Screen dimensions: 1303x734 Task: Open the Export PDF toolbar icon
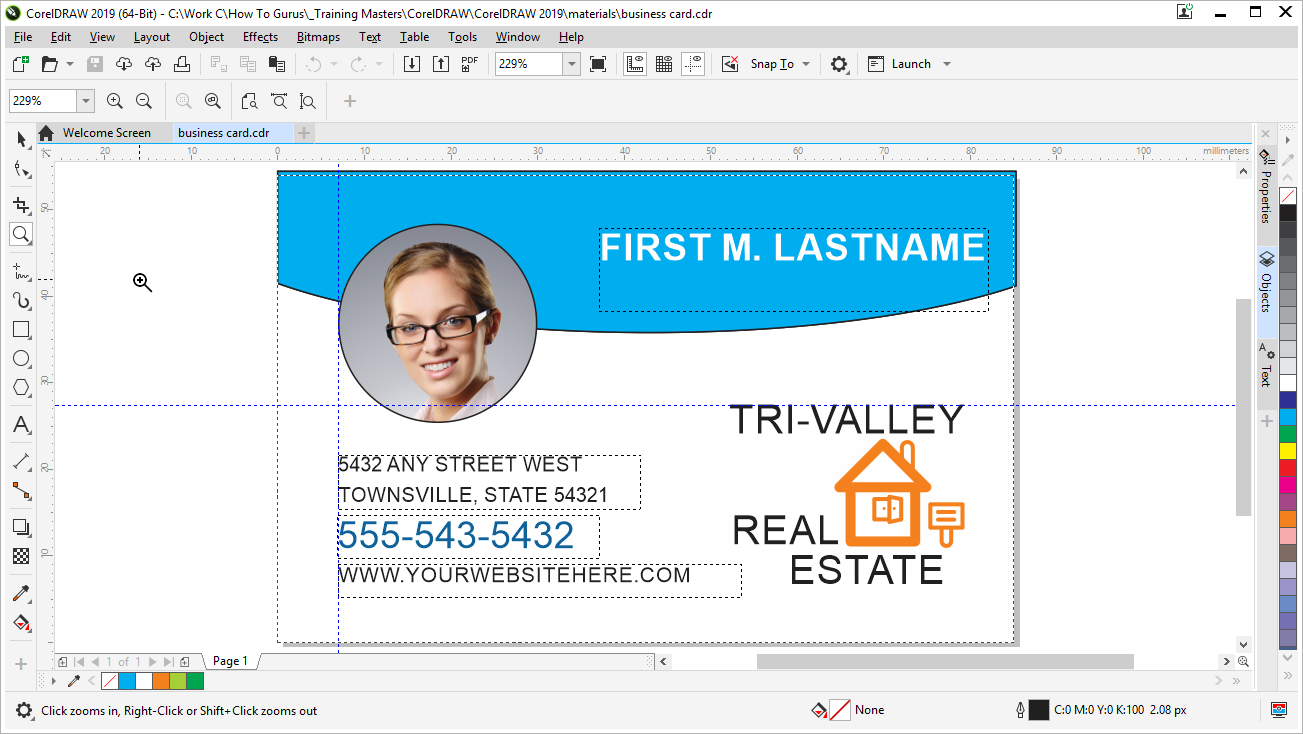pyautogui.click(x=468, y=63)
